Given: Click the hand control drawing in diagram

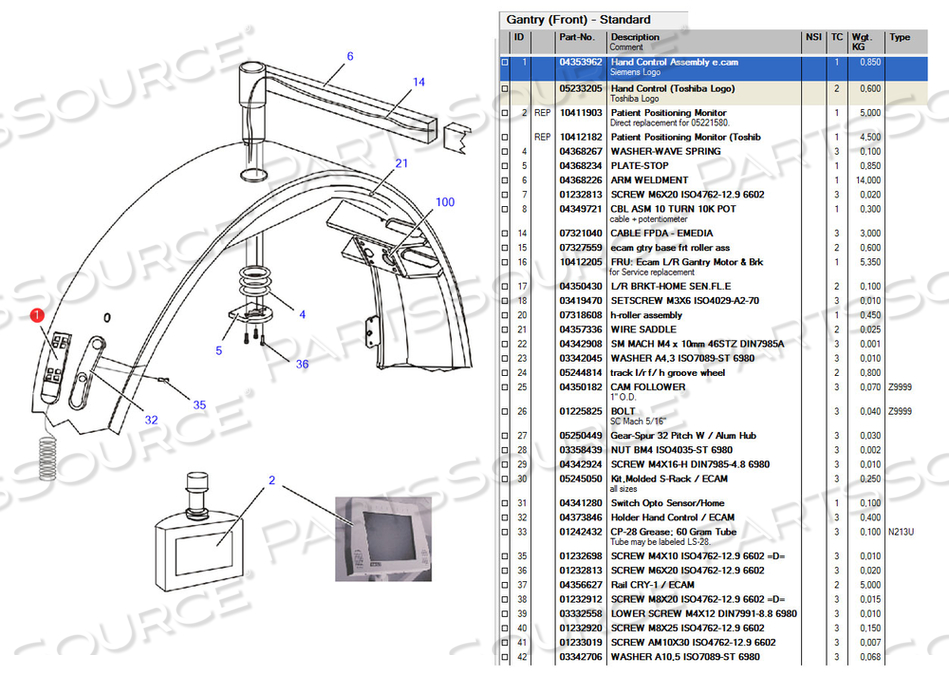Looking at the screenshot, I should (56, 368).
